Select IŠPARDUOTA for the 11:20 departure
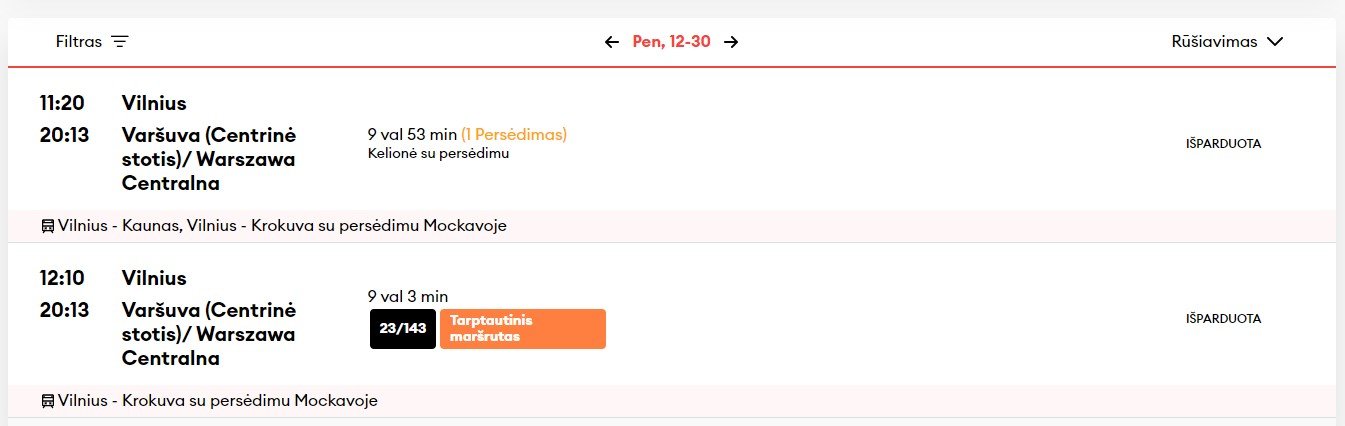 (1223, 143)
